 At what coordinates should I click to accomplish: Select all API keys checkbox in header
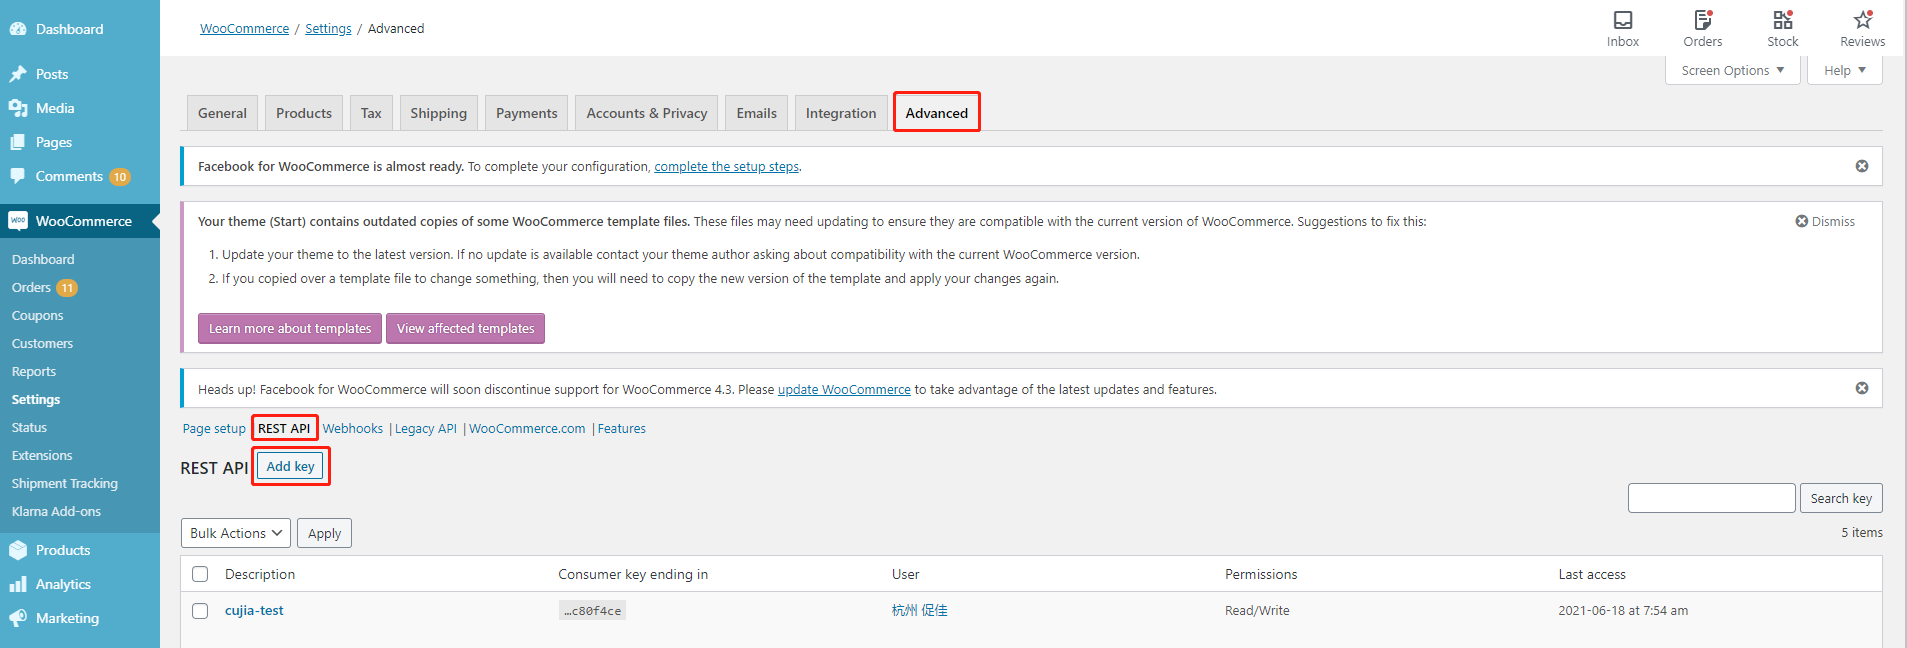pyautogui.click(x=200, y=574)
